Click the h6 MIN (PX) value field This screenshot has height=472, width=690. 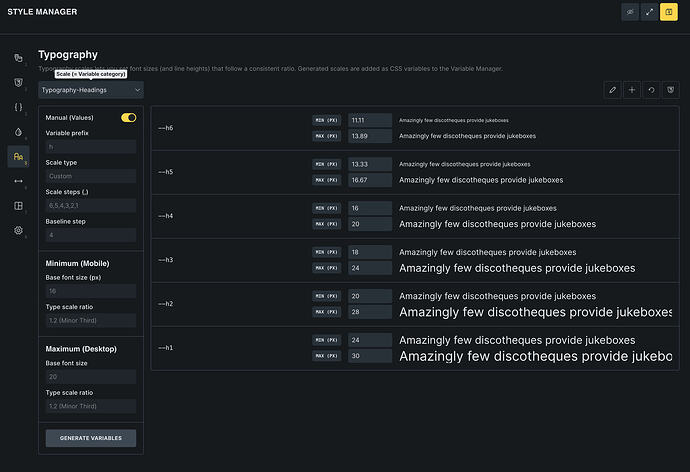[369, 119]
